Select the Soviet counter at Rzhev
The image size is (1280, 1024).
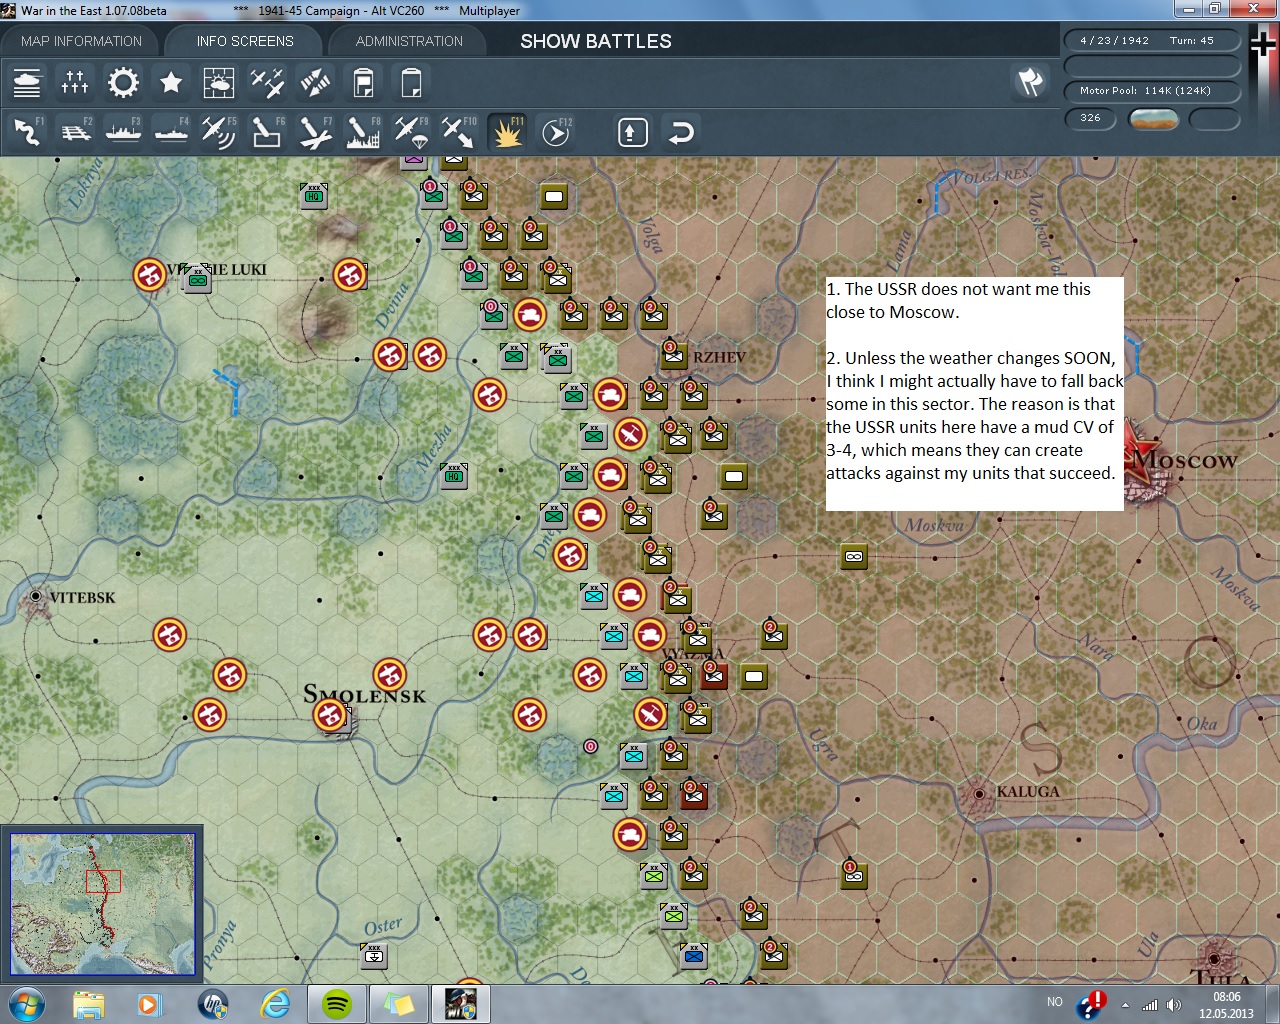click(x=674, y=355)
